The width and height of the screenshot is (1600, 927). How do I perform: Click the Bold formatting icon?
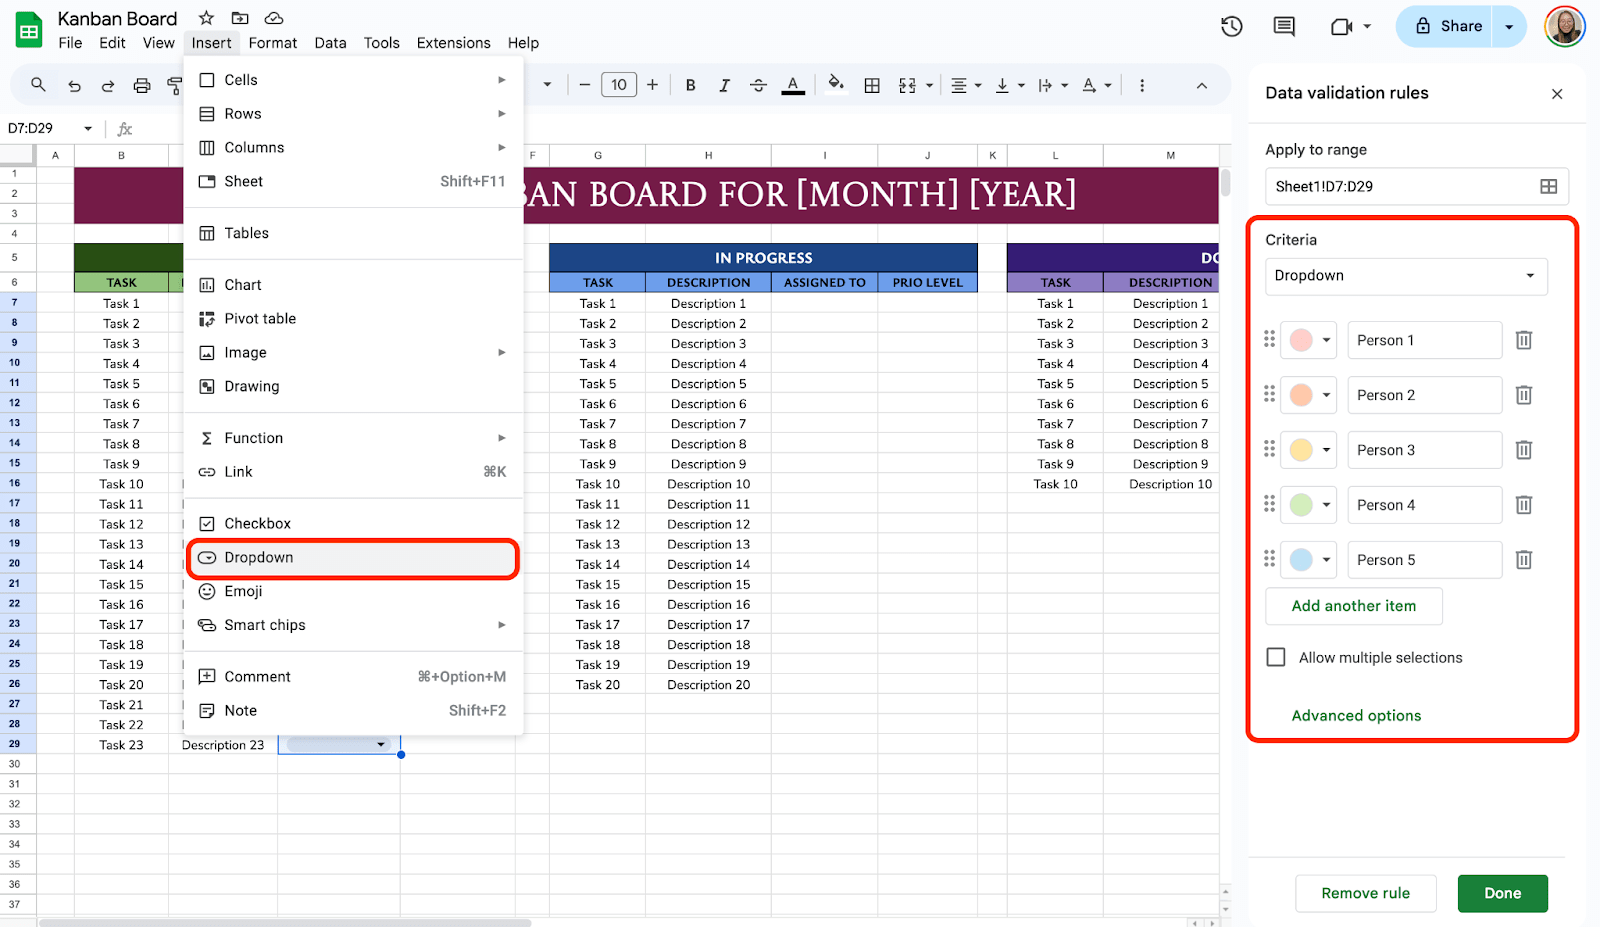[x=690, y=86]
